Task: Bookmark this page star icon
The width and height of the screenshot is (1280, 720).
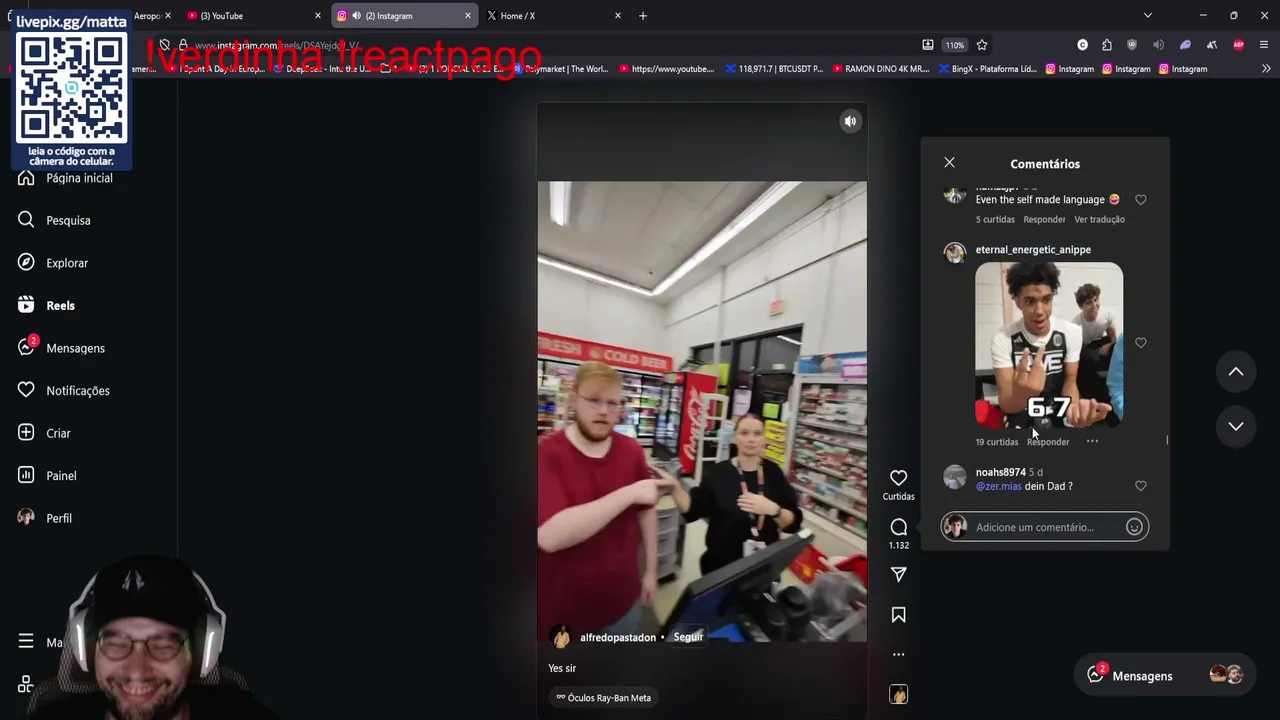Action: [982, 45]
